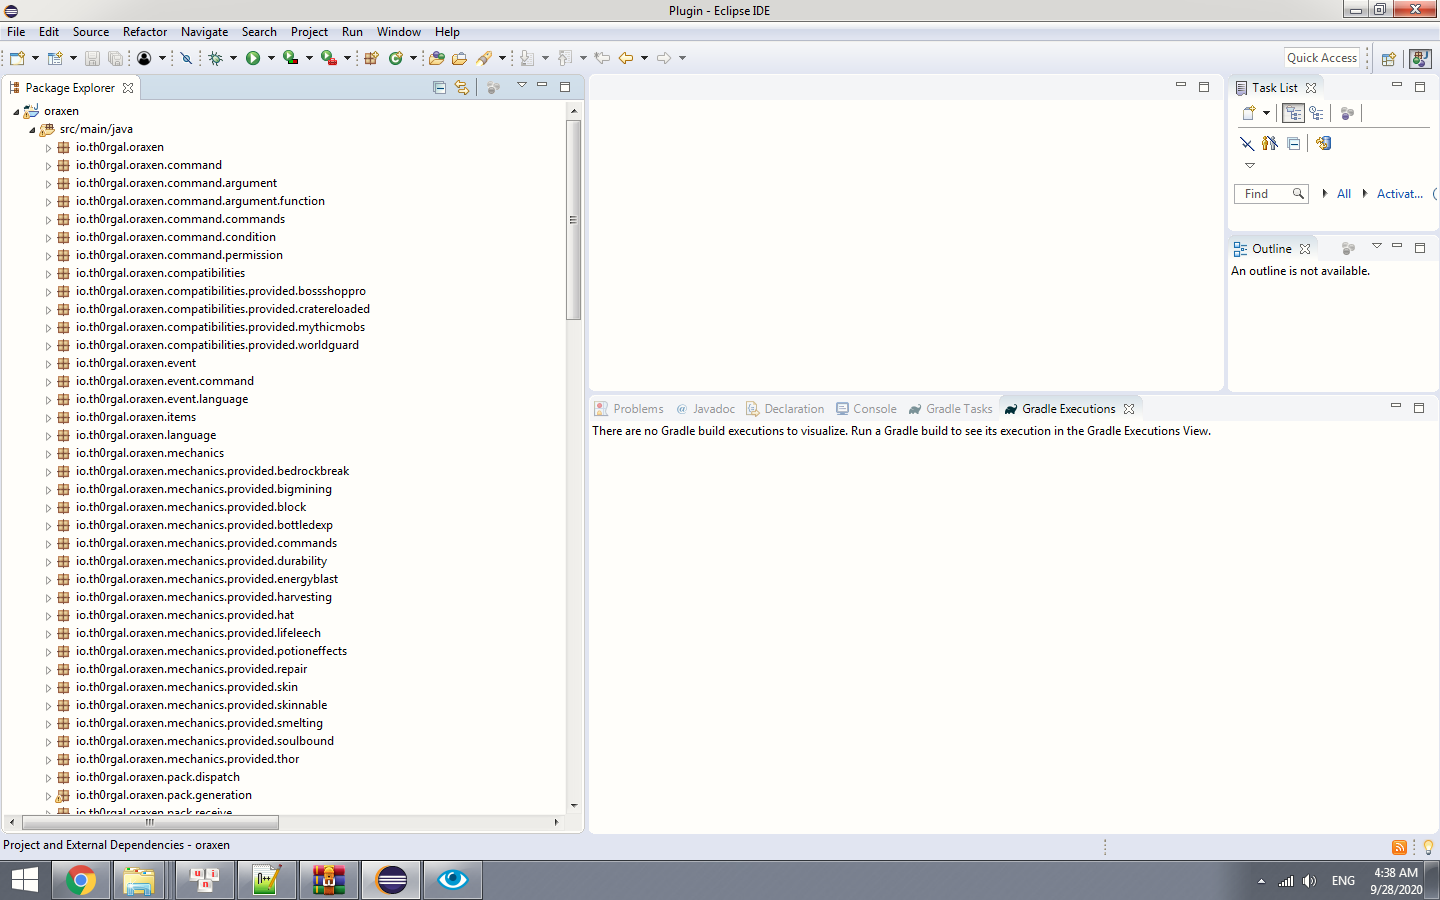This screenshot has height=900, width=1440.
Task: Click the Package Explorer horizontal scrollbar
Action: point(150,823)
